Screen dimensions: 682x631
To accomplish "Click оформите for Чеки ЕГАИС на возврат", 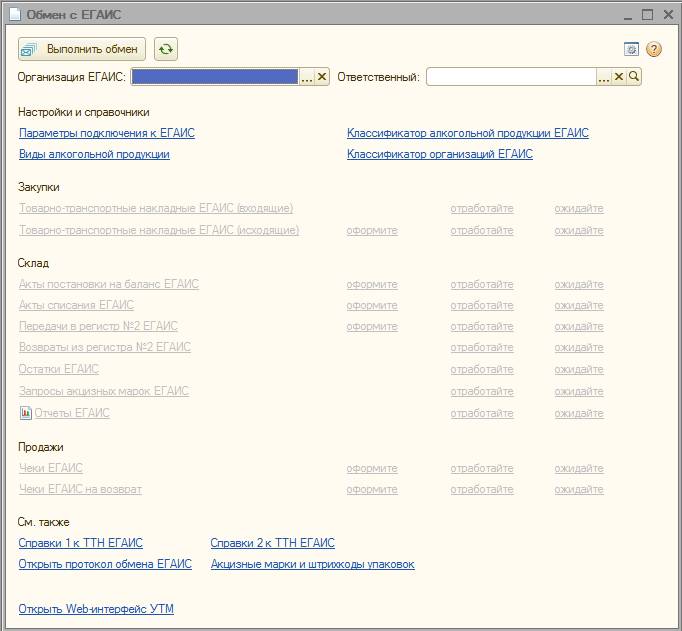I will pyautogui.click(x=372, y=490).
